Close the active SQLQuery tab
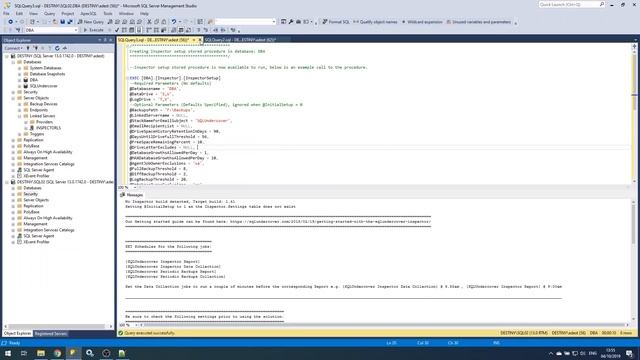This screenshot has height=360, width=640. tap(200, 40)
